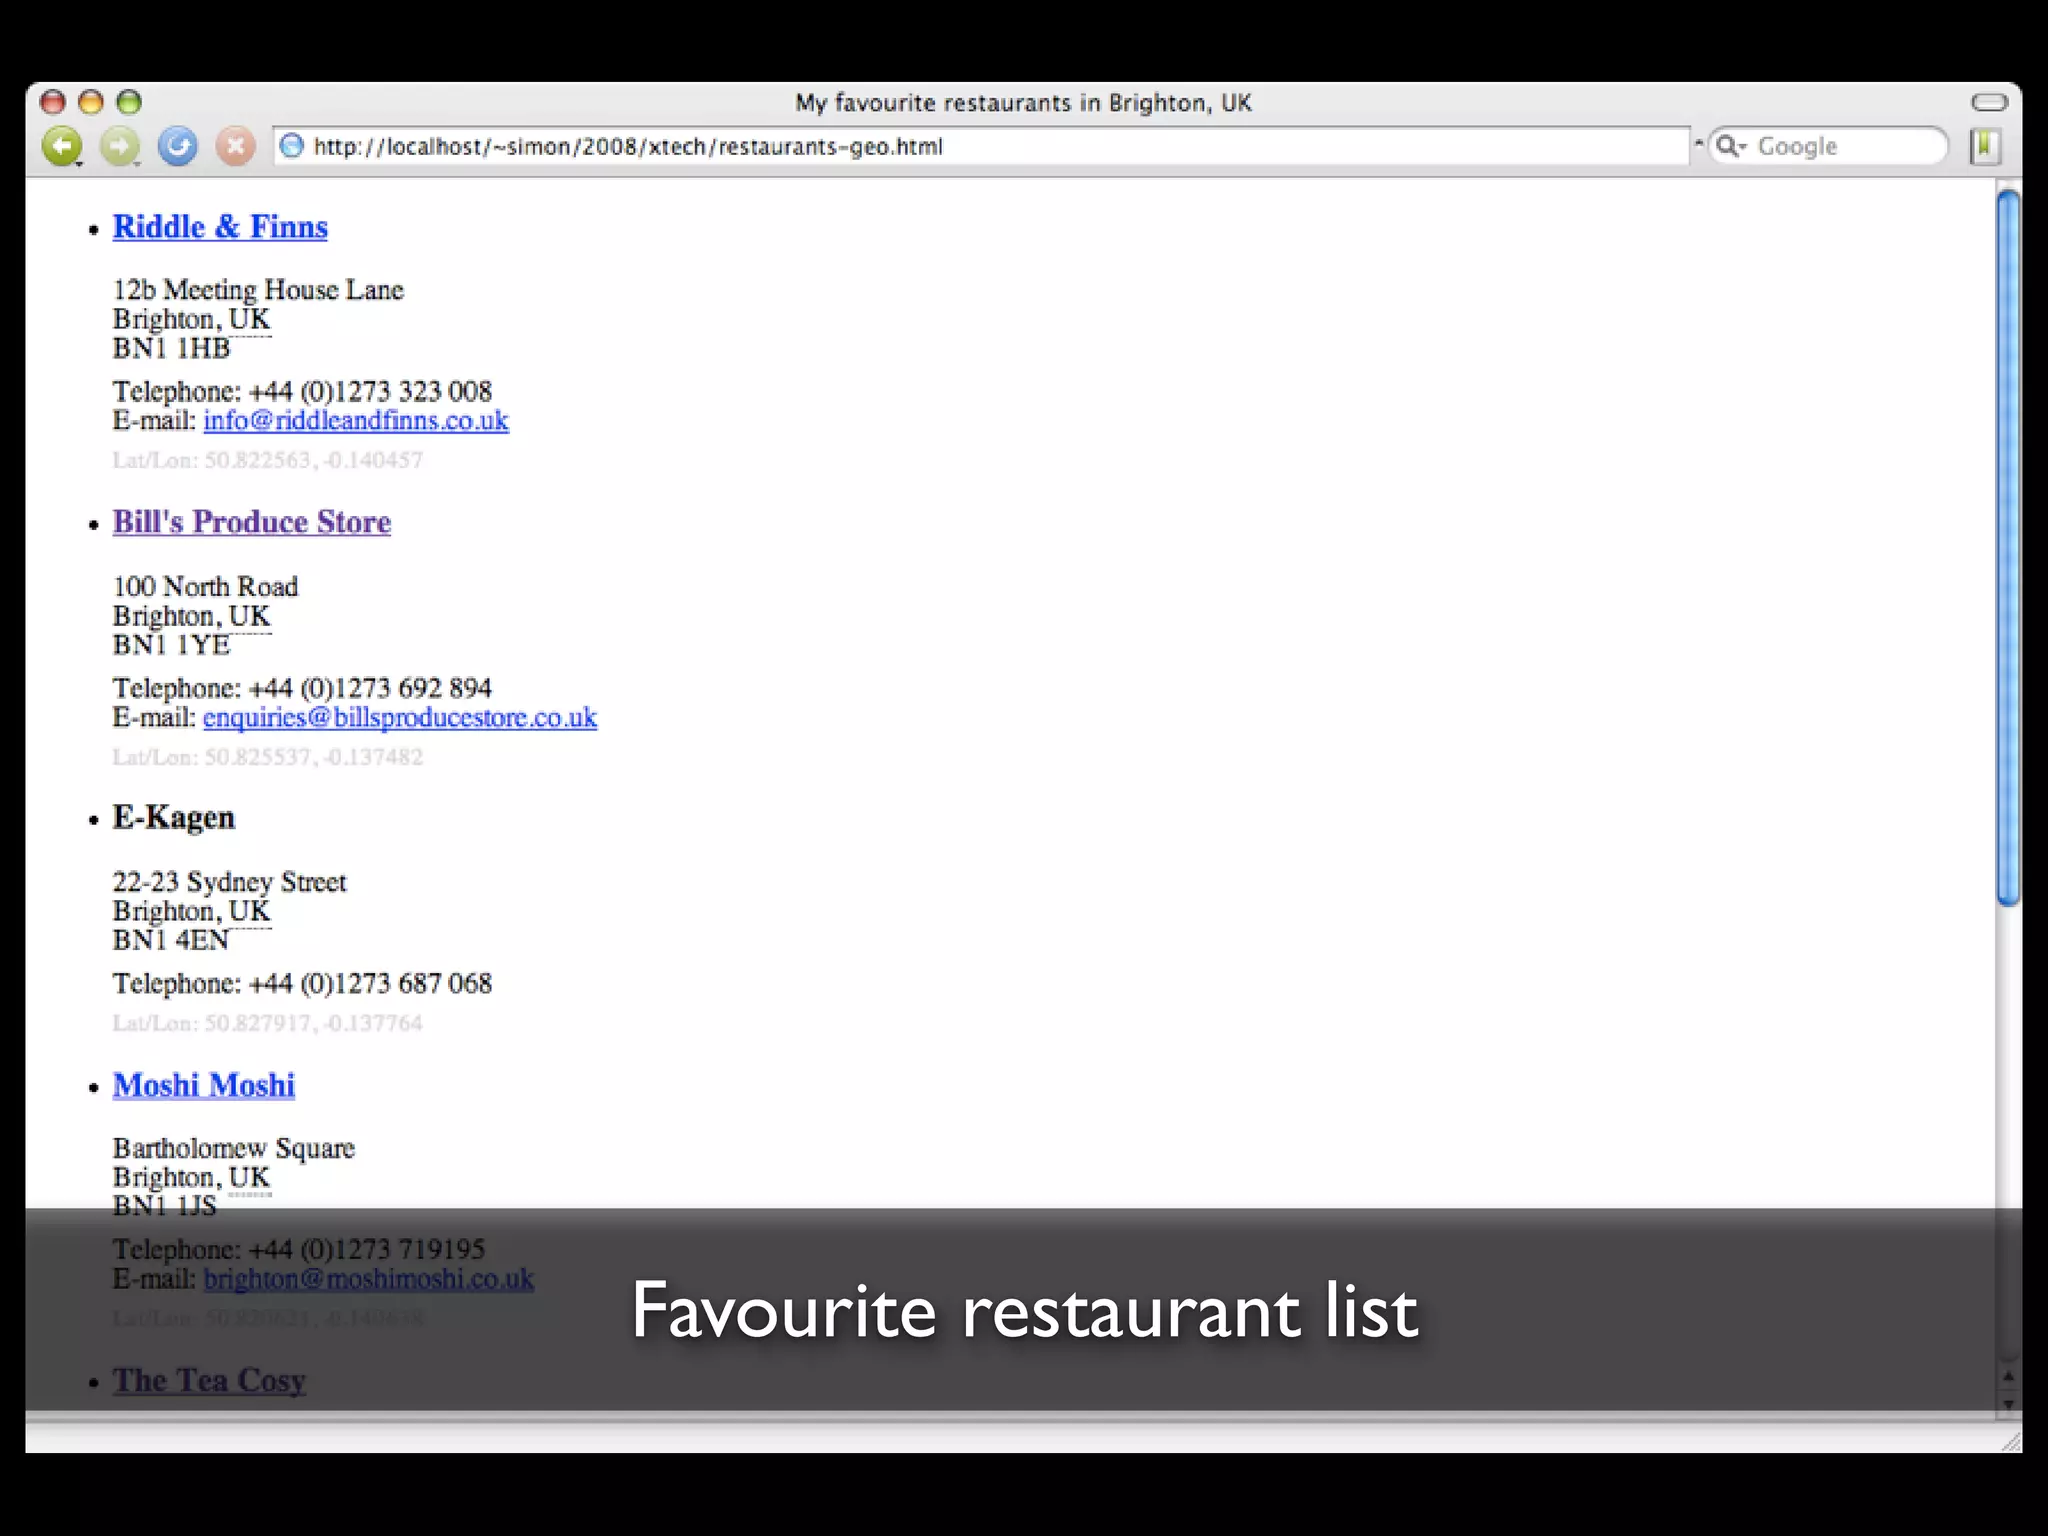Toggle toolbar with the pill button in title bar

point(1988,103)
